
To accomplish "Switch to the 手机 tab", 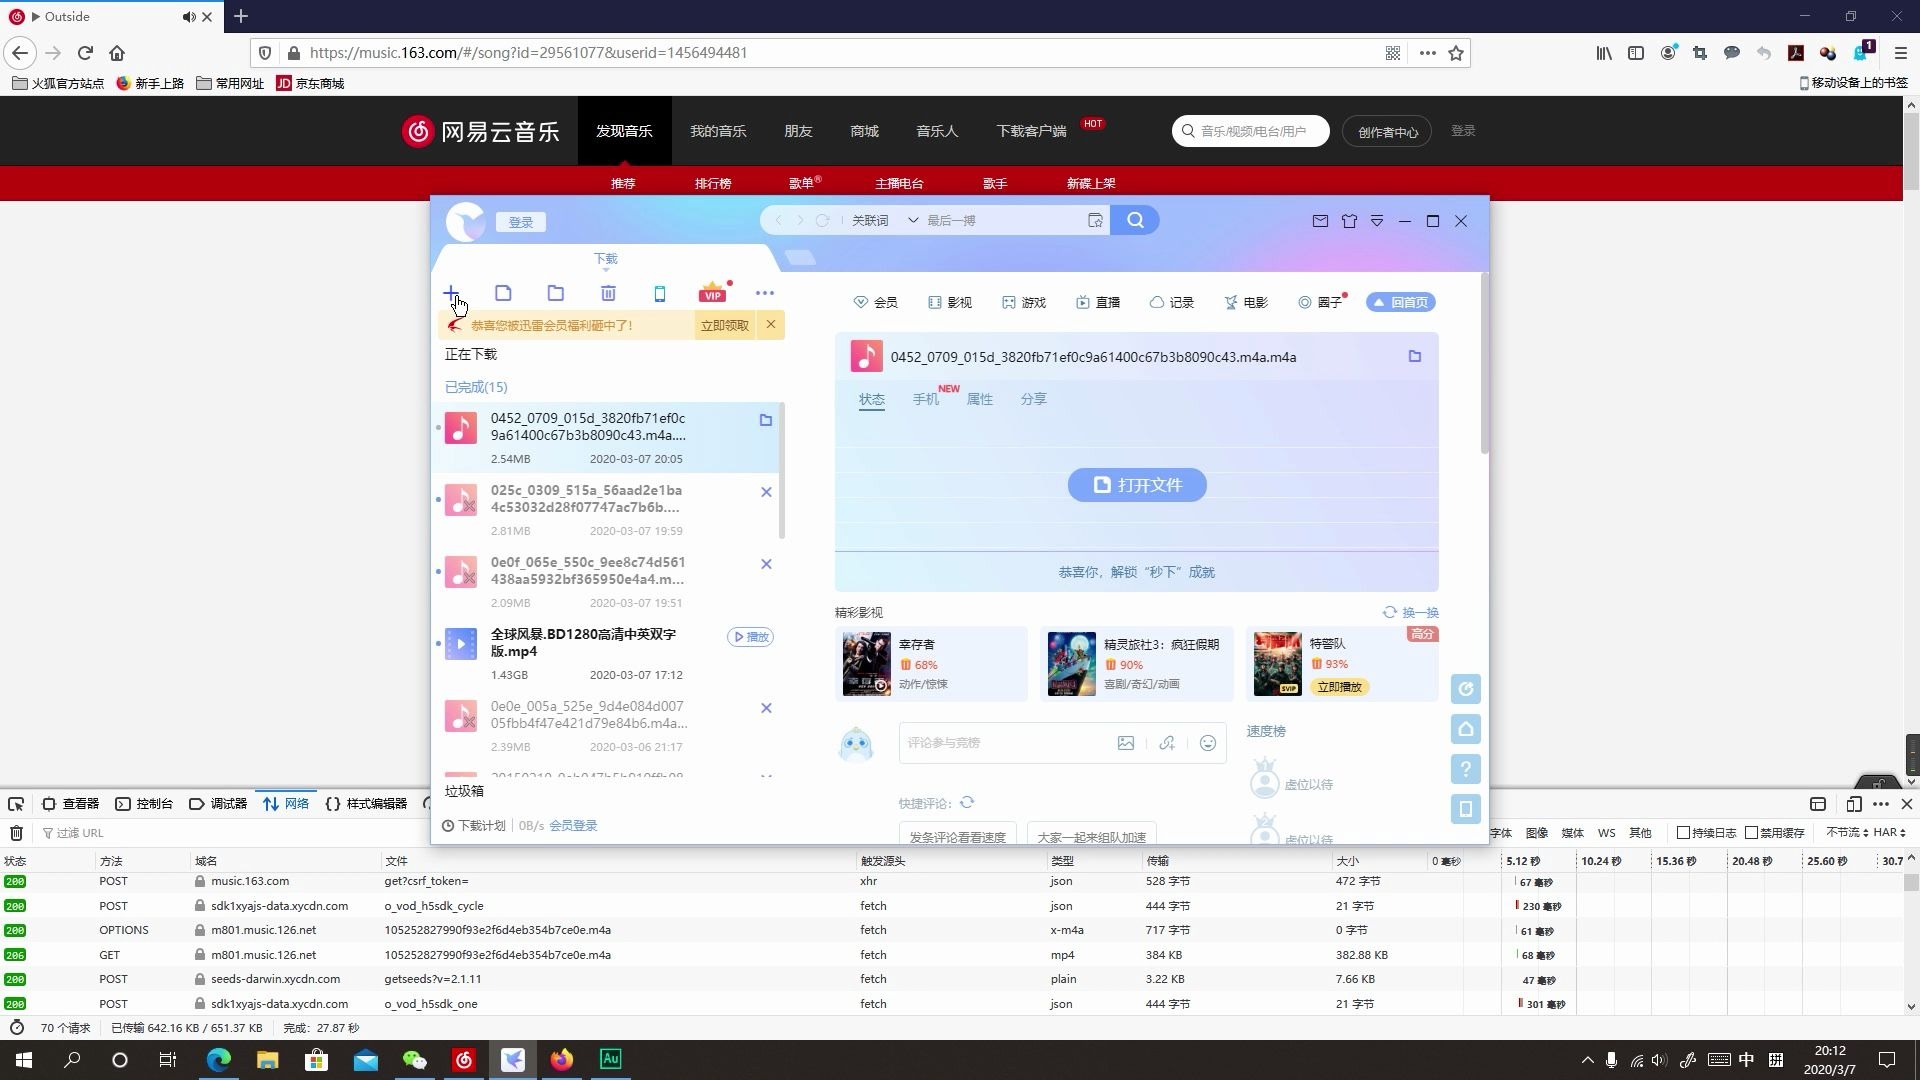I will click(926, 399).
